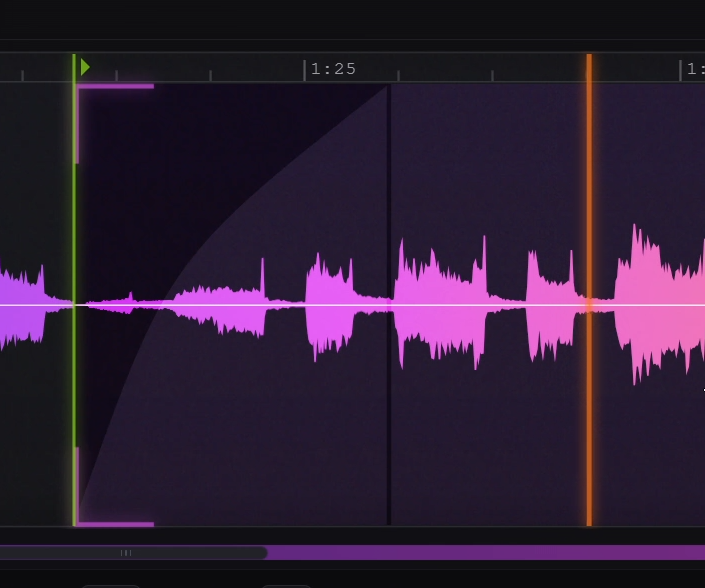705x588 pixels.
Task: Select the green region start marker line
Action: [74, 300]
